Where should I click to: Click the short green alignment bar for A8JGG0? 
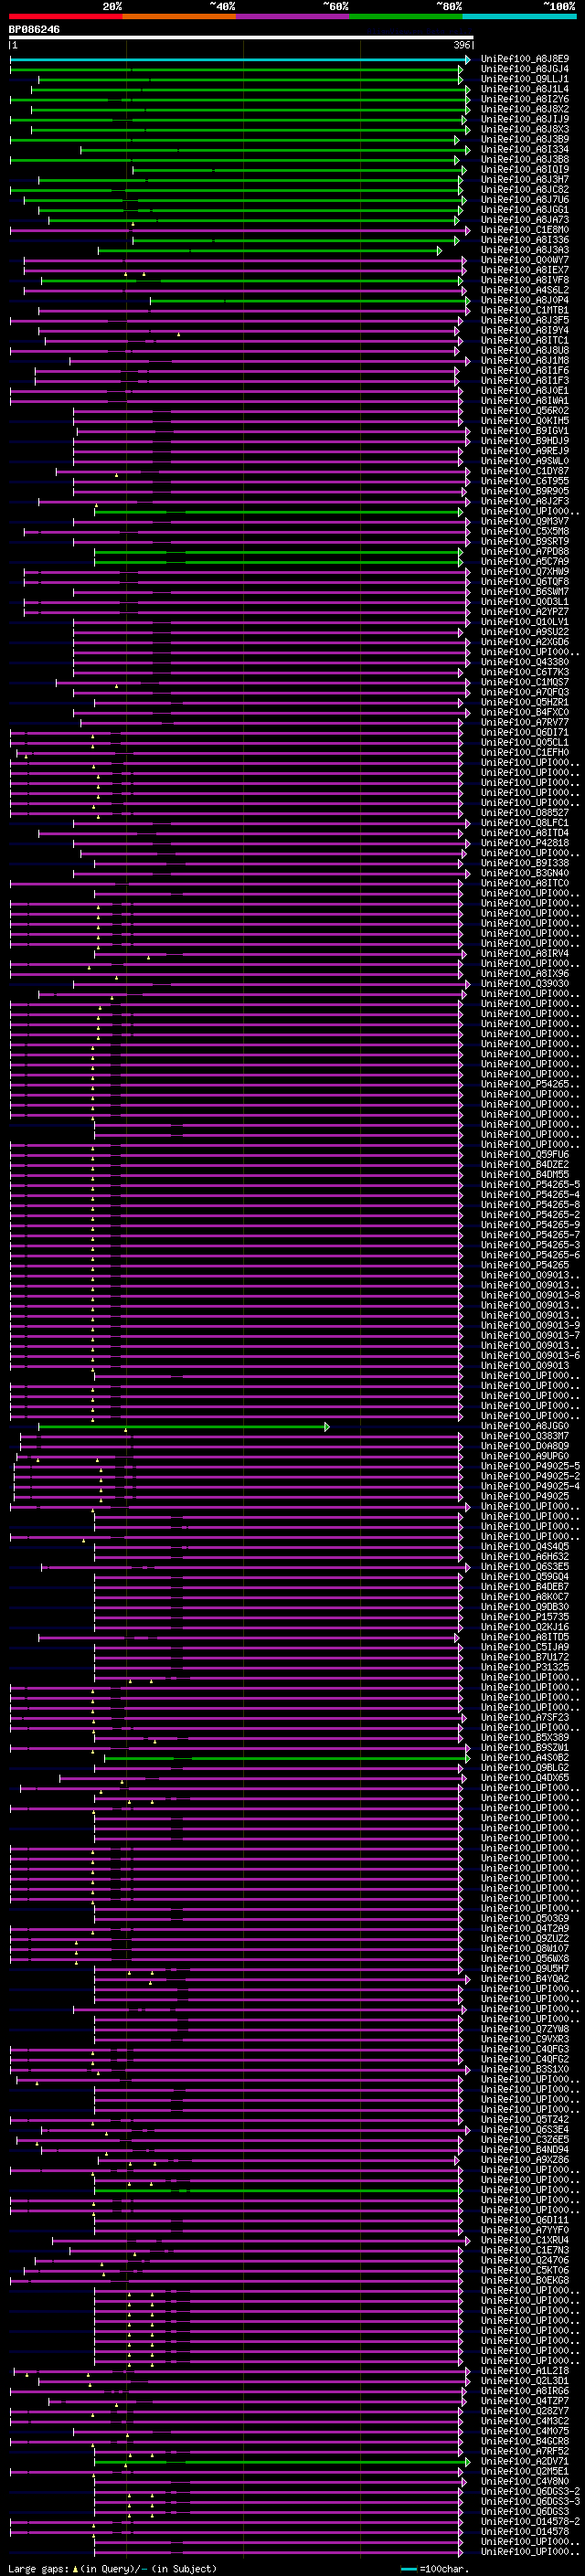pos(183,1427)
